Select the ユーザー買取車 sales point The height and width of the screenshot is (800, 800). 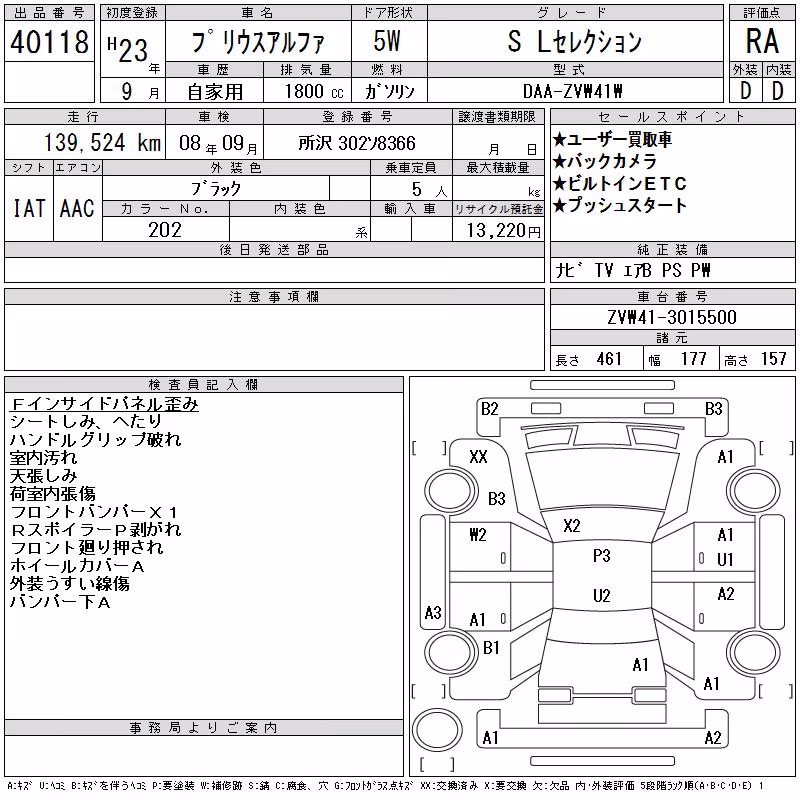612,140
